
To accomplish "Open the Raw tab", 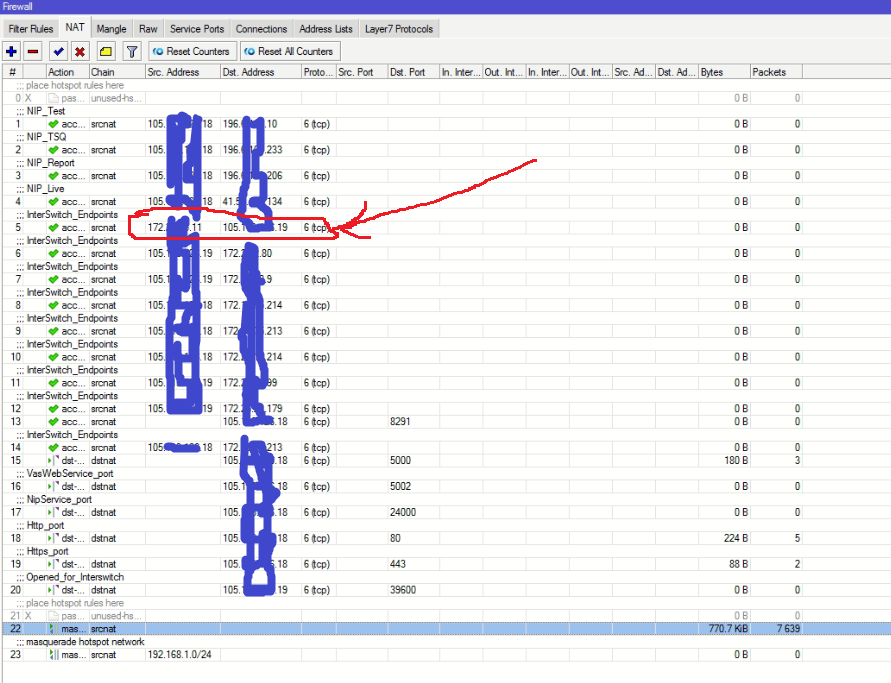I will (148, 29).
